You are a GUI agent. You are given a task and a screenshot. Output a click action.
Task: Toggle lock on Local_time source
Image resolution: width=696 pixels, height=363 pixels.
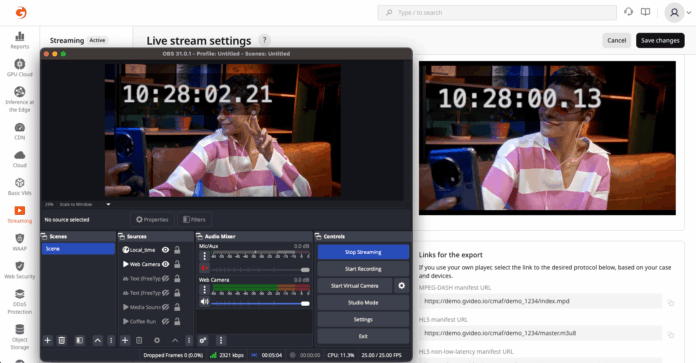coord(177,250)
